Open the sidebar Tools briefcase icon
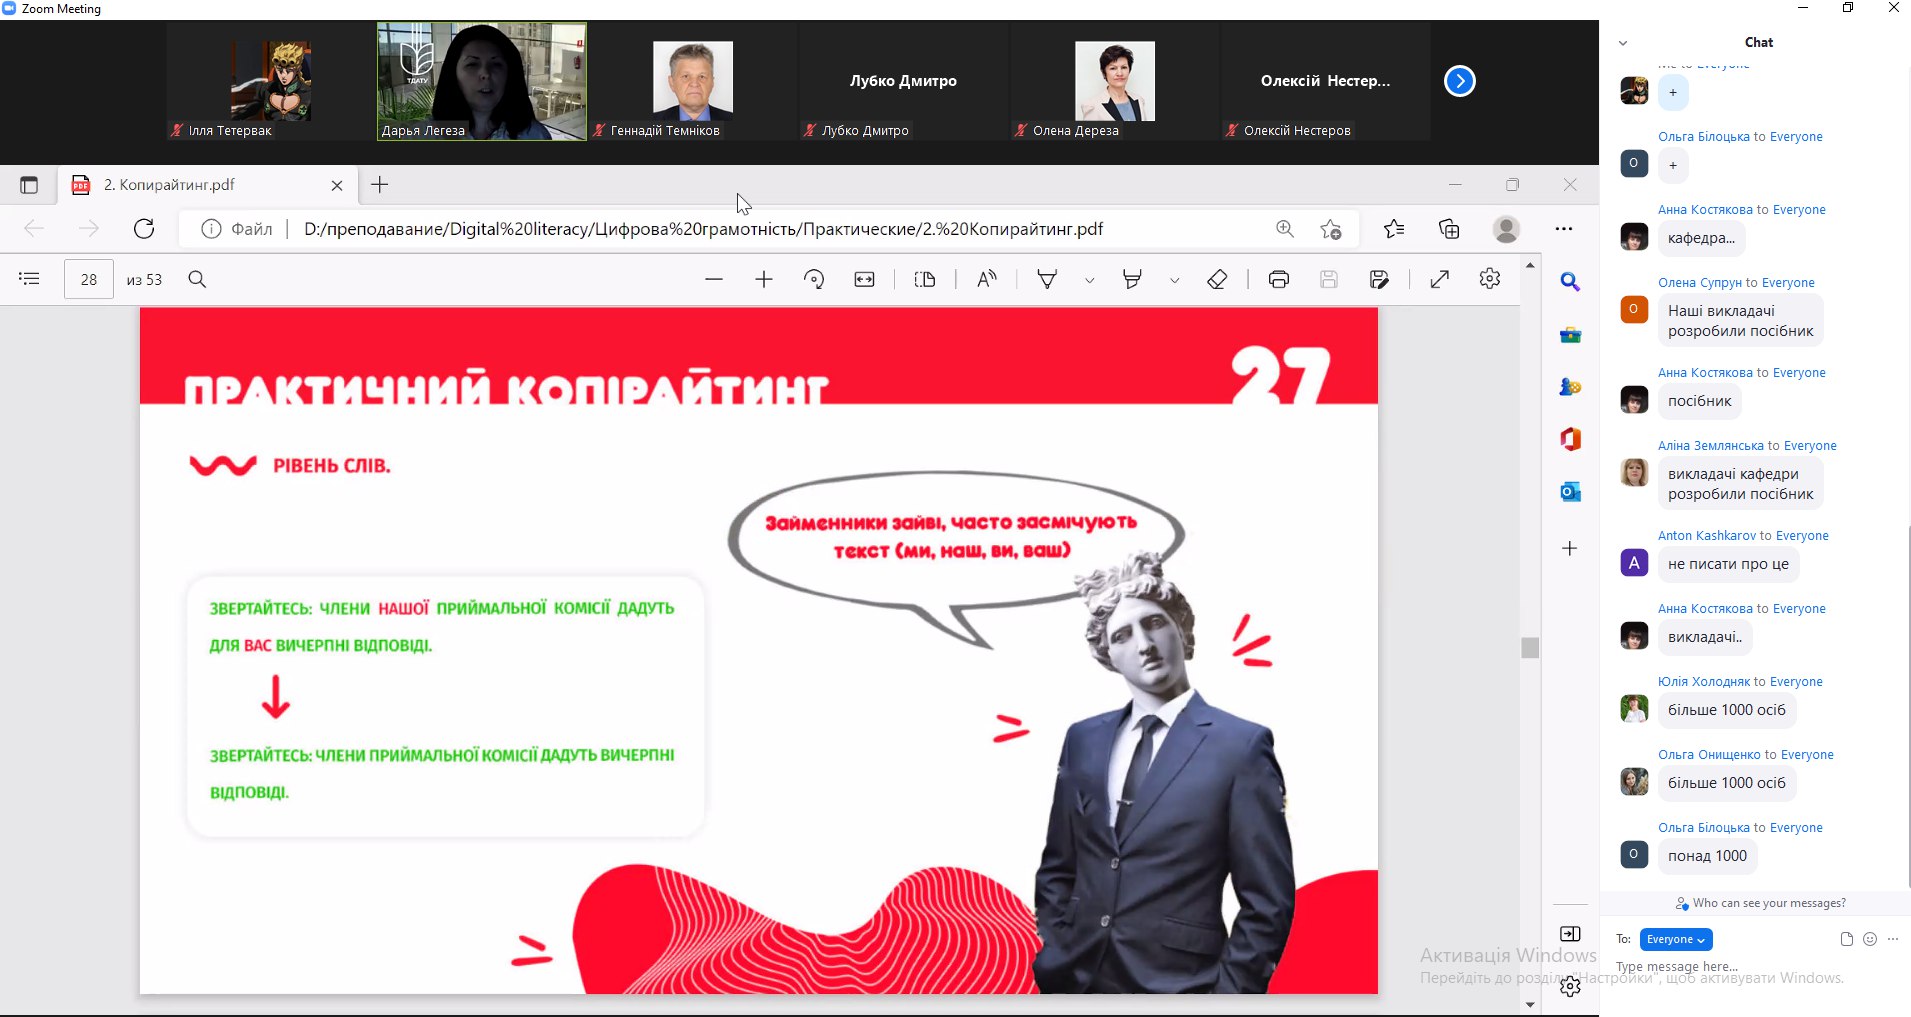Screen dimensions: 1911x1017 click(x=1570, y=335)
